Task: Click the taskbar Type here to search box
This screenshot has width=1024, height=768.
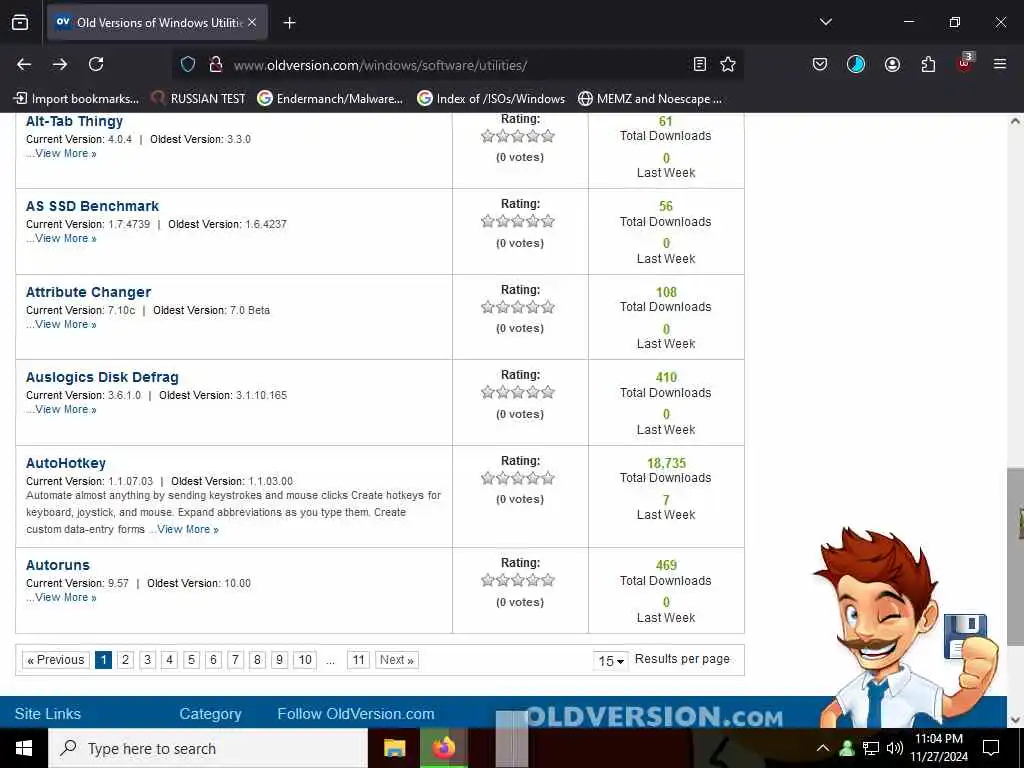Action: [x=208, y=748]
